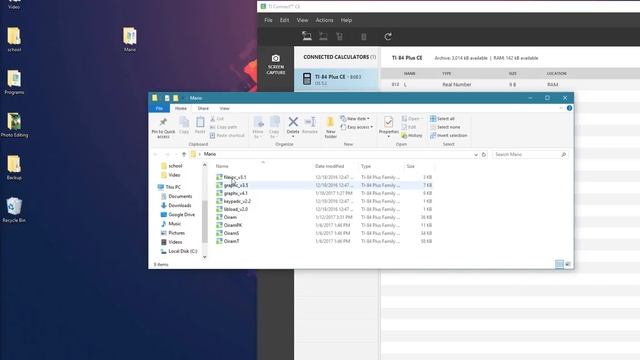Select the Backup desktop folder

(x=14, y=167)
